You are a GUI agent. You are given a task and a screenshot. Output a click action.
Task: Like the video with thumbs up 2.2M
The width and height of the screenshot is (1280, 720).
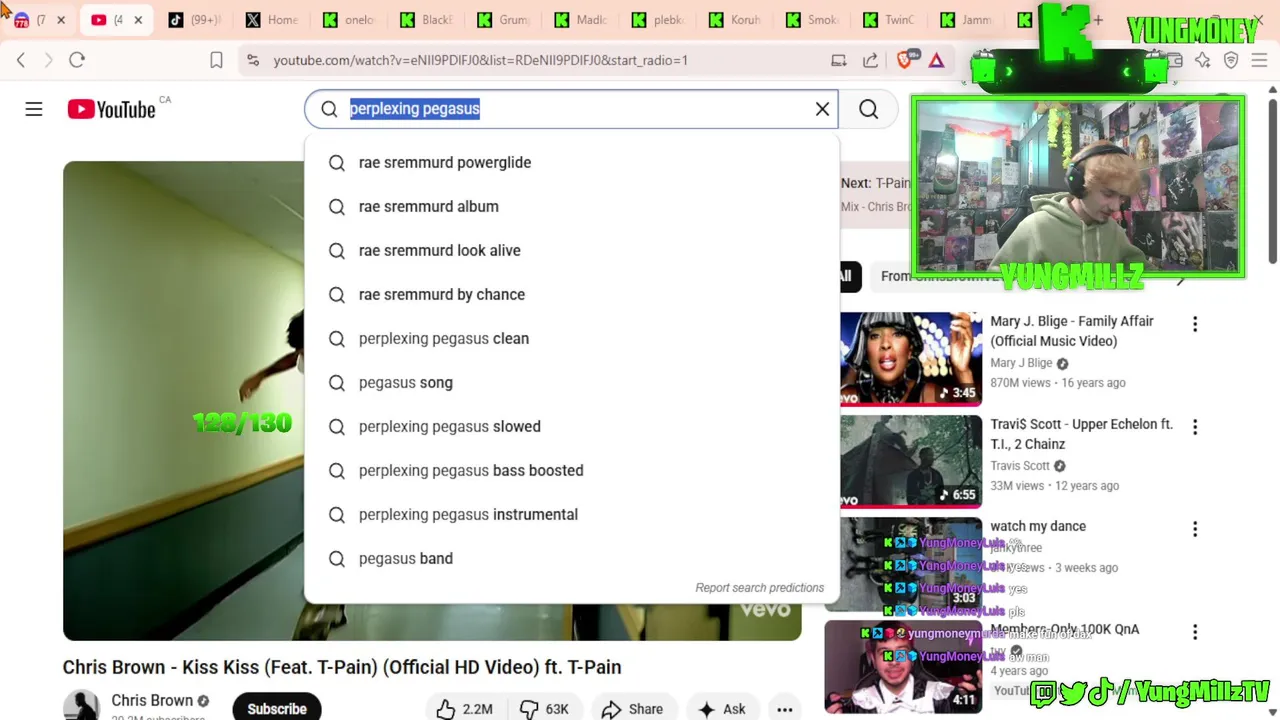465,708
